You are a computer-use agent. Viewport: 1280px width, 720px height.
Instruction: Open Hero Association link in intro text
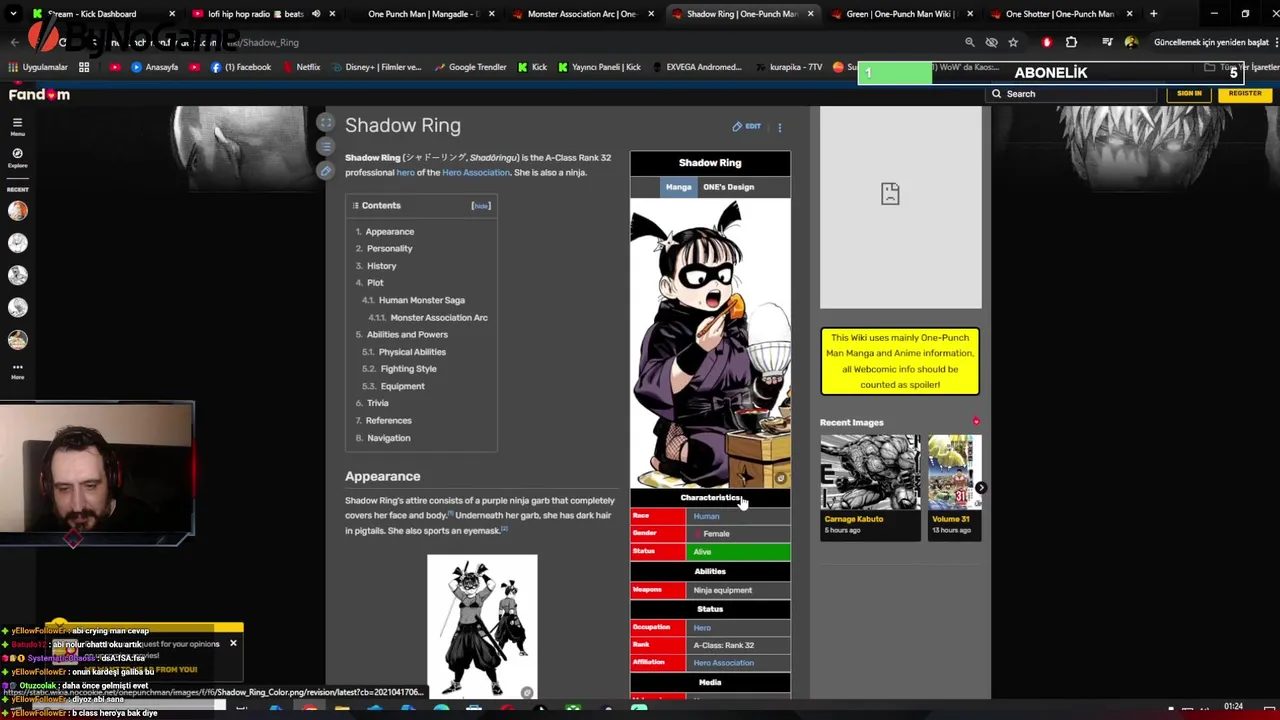click(476, 173)
